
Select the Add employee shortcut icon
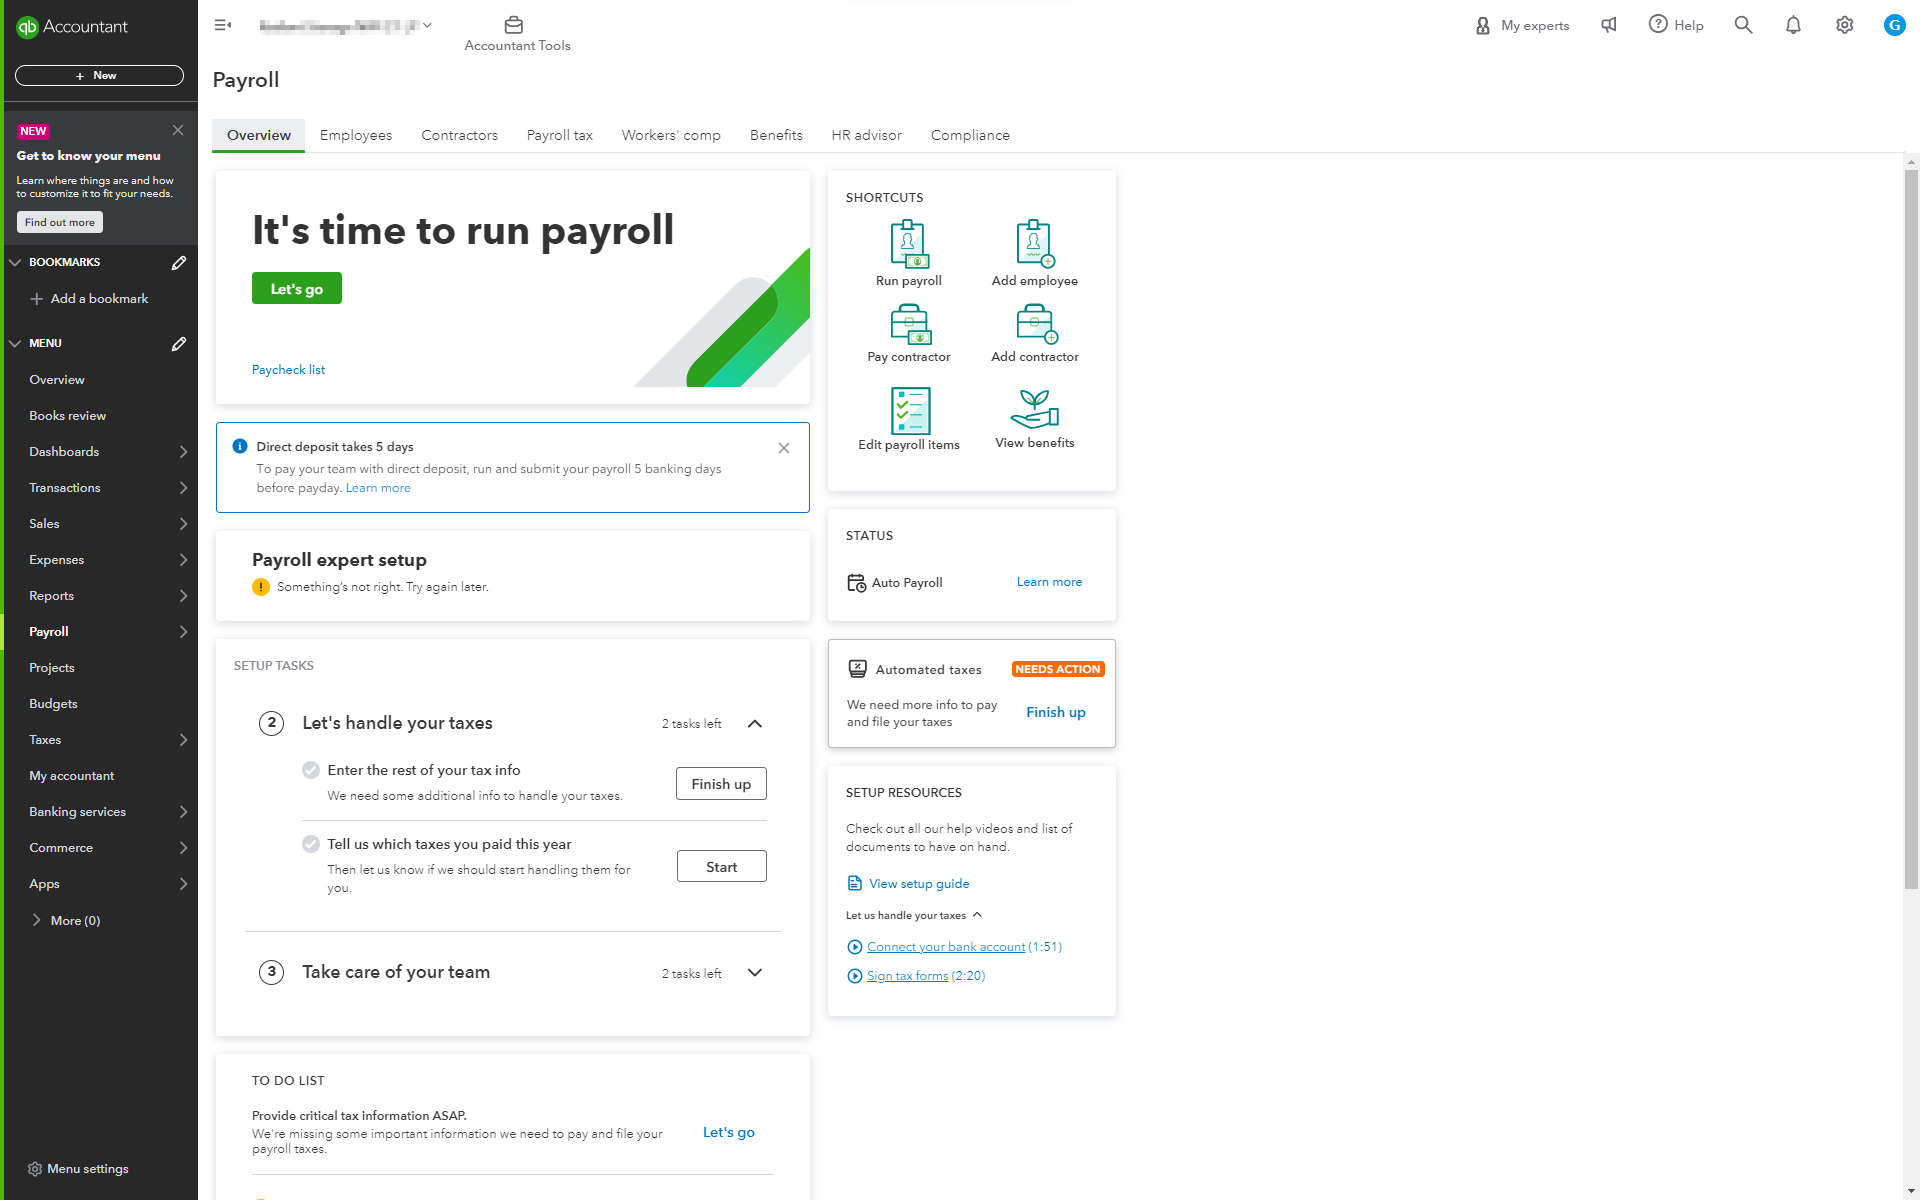pos(1034,244)
